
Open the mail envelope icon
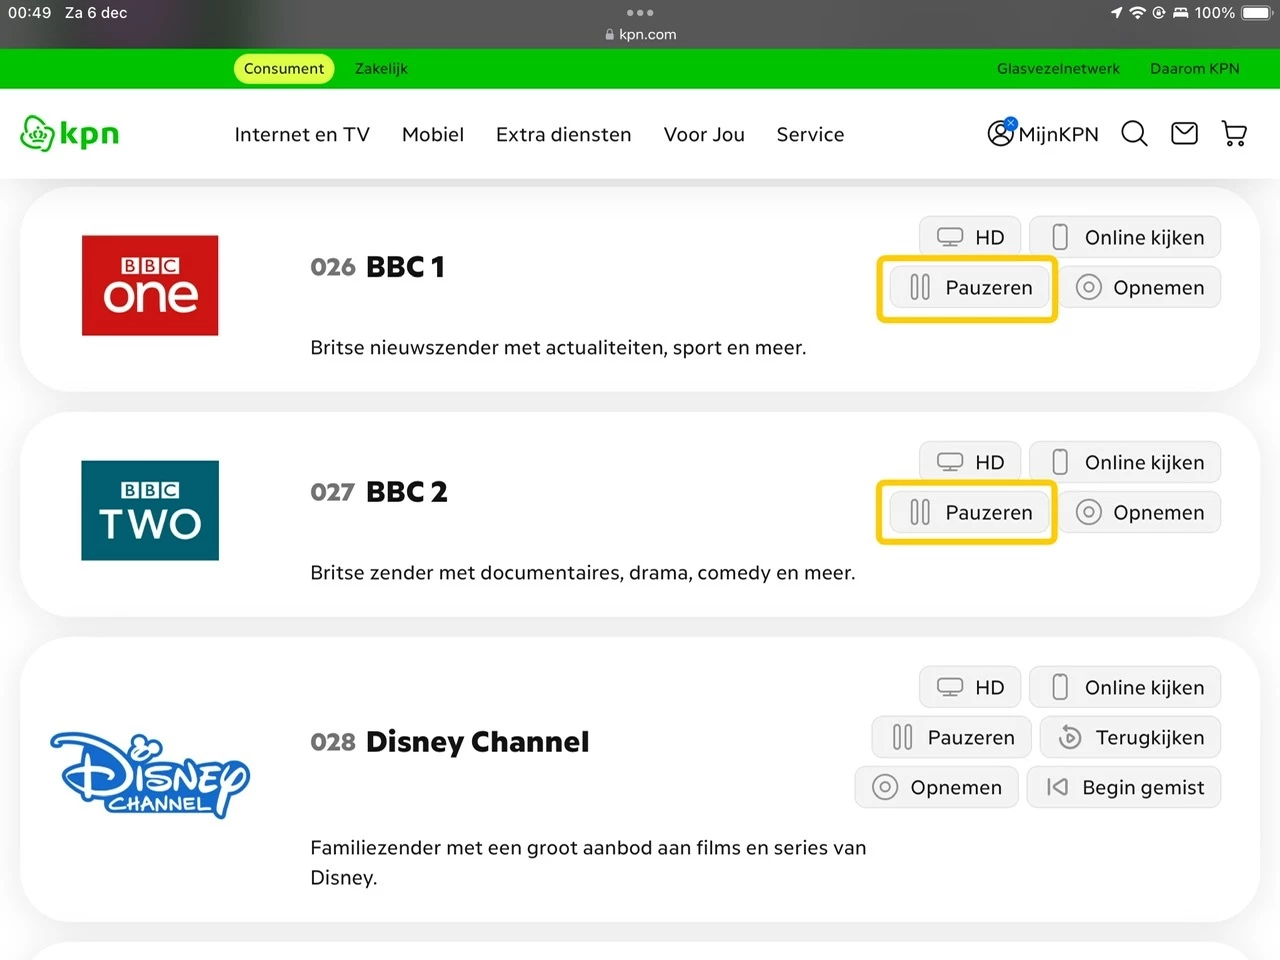[x=1184, y=133]
